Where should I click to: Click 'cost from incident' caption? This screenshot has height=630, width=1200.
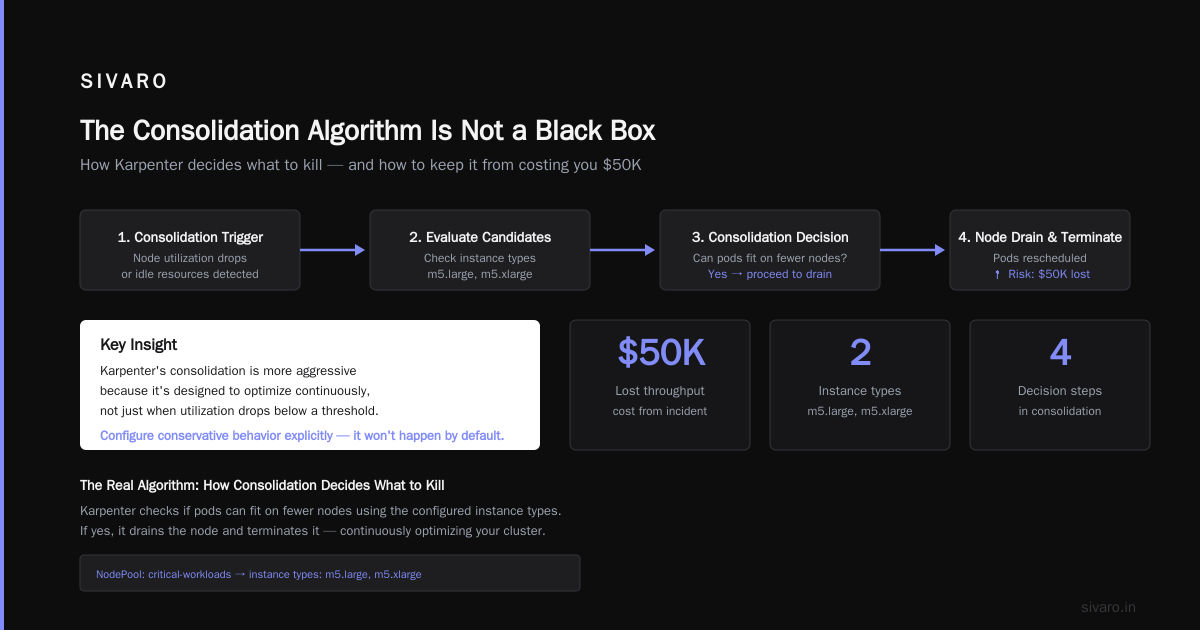pyautogui.click(x=660, y=411)
